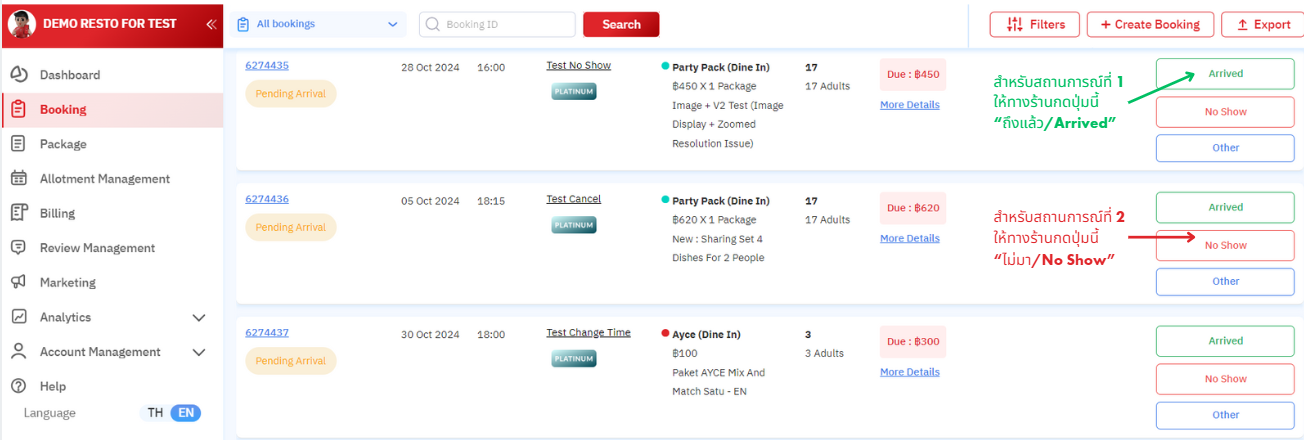Click the magnifier icon in Booking ID field
The width and height of the screenshot is (1304, 440).
click(x=433, y=24)
